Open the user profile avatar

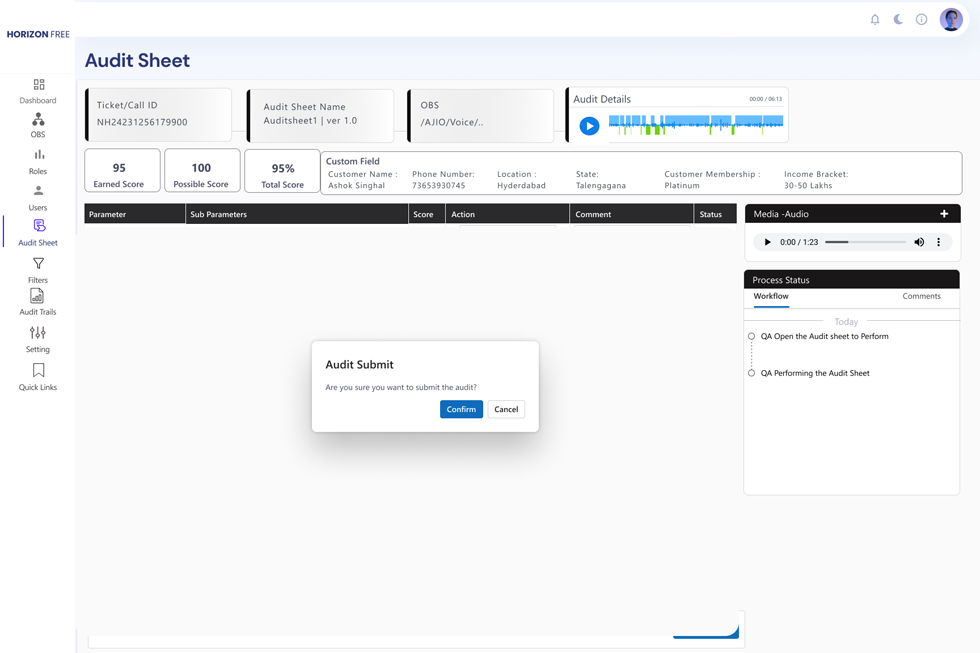(951, 19)
